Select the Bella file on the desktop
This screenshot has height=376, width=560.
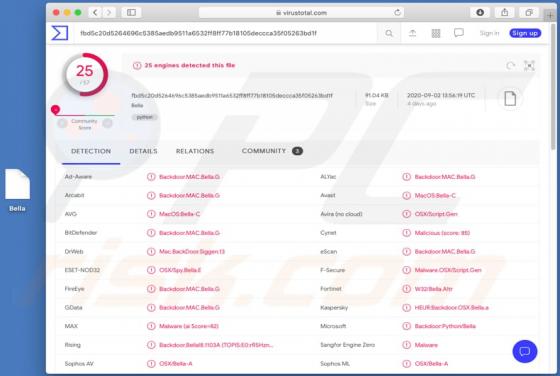[x=17, y=191]
